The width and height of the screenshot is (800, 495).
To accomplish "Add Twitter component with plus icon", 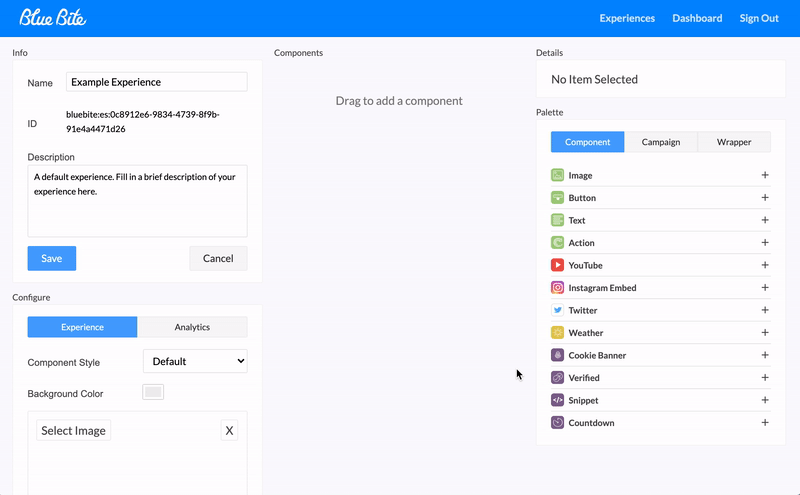I will [765, 310].
